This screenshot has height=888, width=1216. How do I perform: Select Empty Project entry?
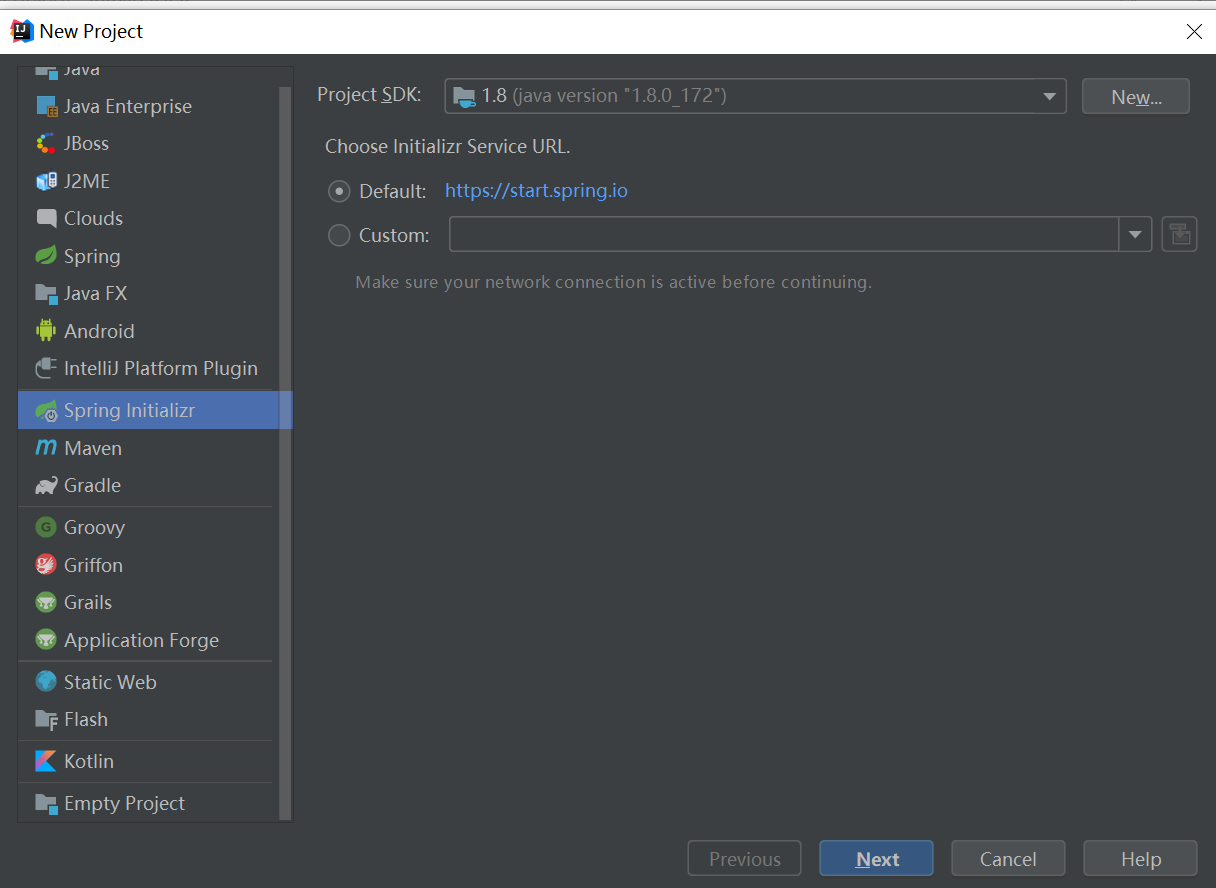pos(146,803)
